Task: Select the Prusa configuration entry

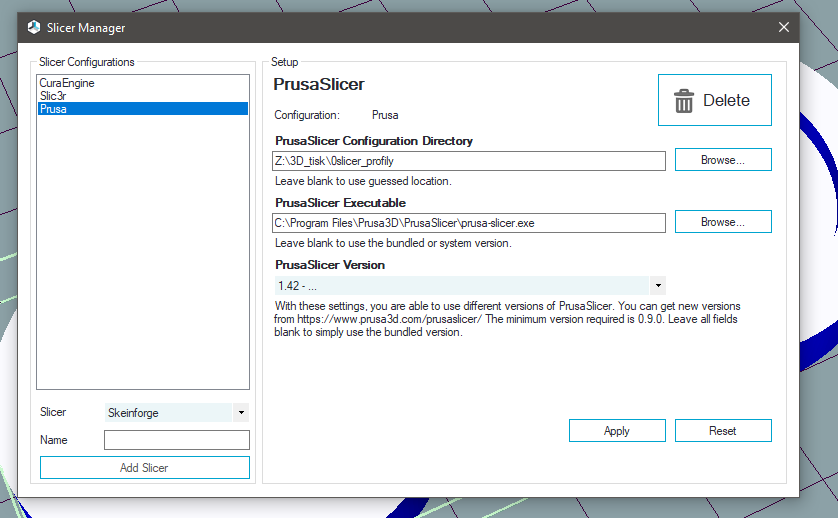Action: pyautogui.click(x=54, y=109)
